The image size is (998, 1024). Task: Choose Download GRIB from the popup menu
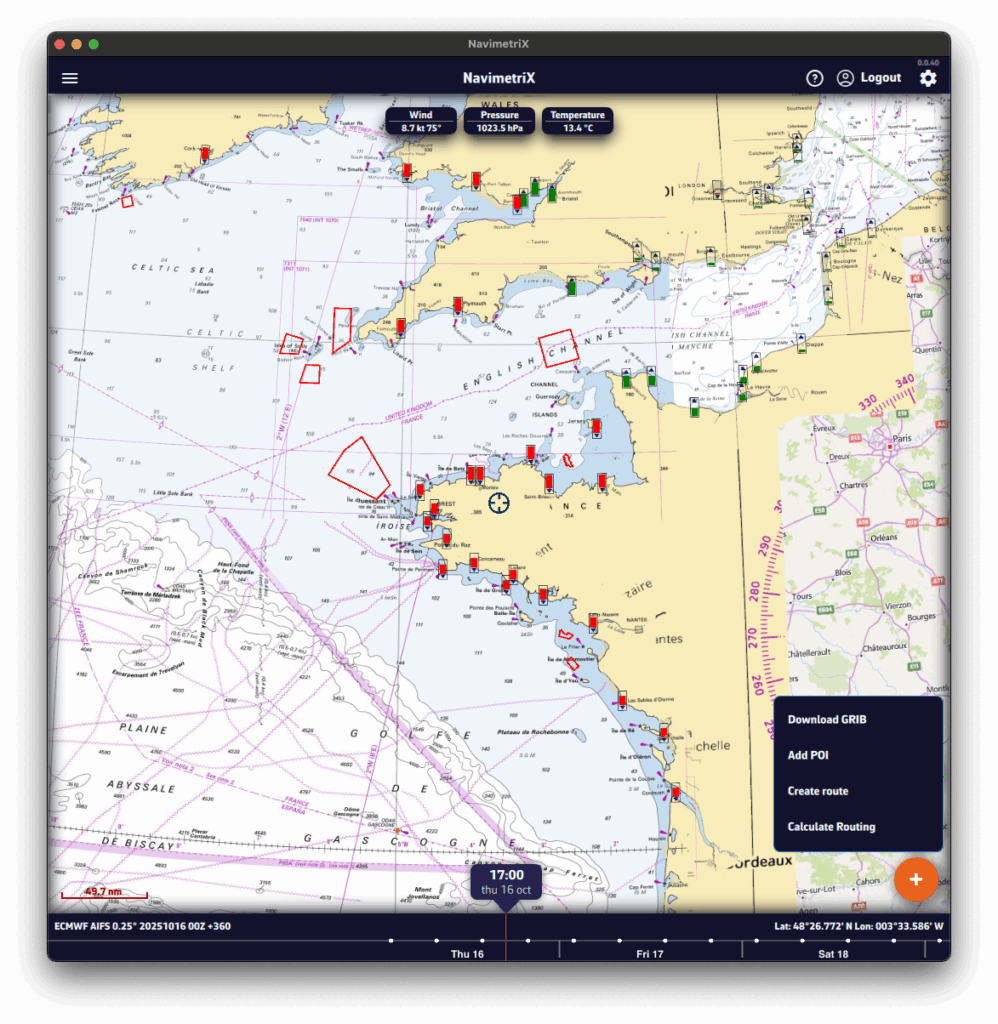pyautogui.click(x=827, y=720)
